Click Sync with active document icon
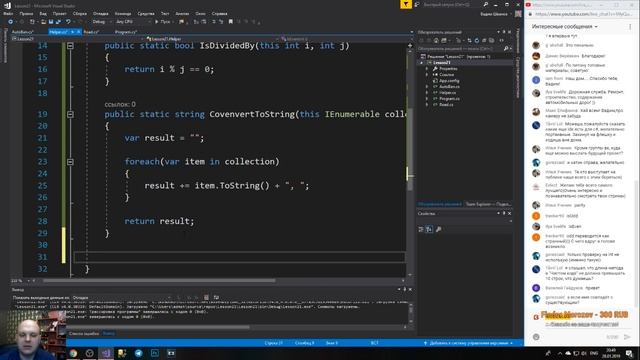 (x=469, y=40)
